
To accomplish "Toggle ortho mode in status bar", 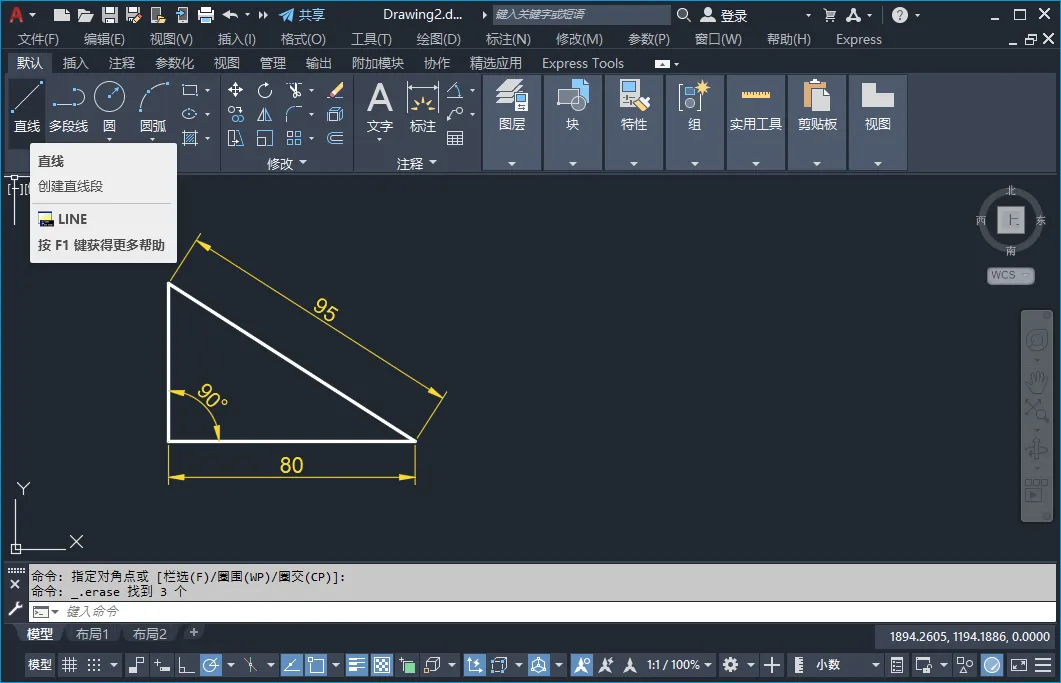I will (186, 665).
